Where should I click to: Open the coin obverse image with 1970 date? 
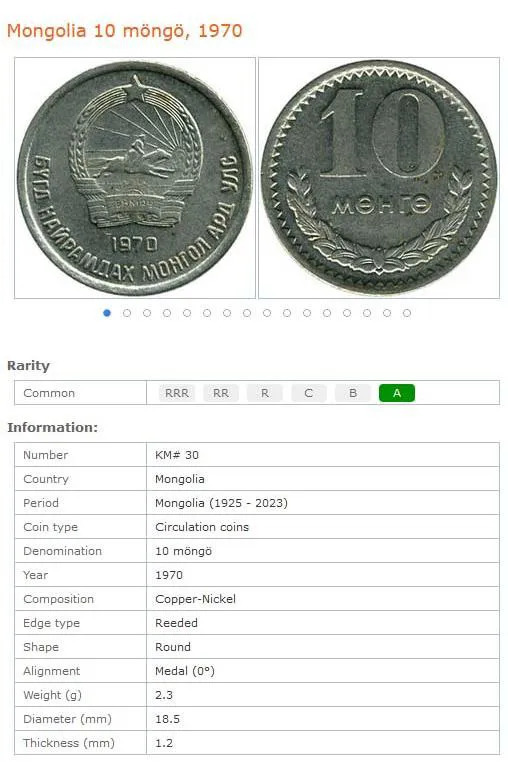coord(135,178)
